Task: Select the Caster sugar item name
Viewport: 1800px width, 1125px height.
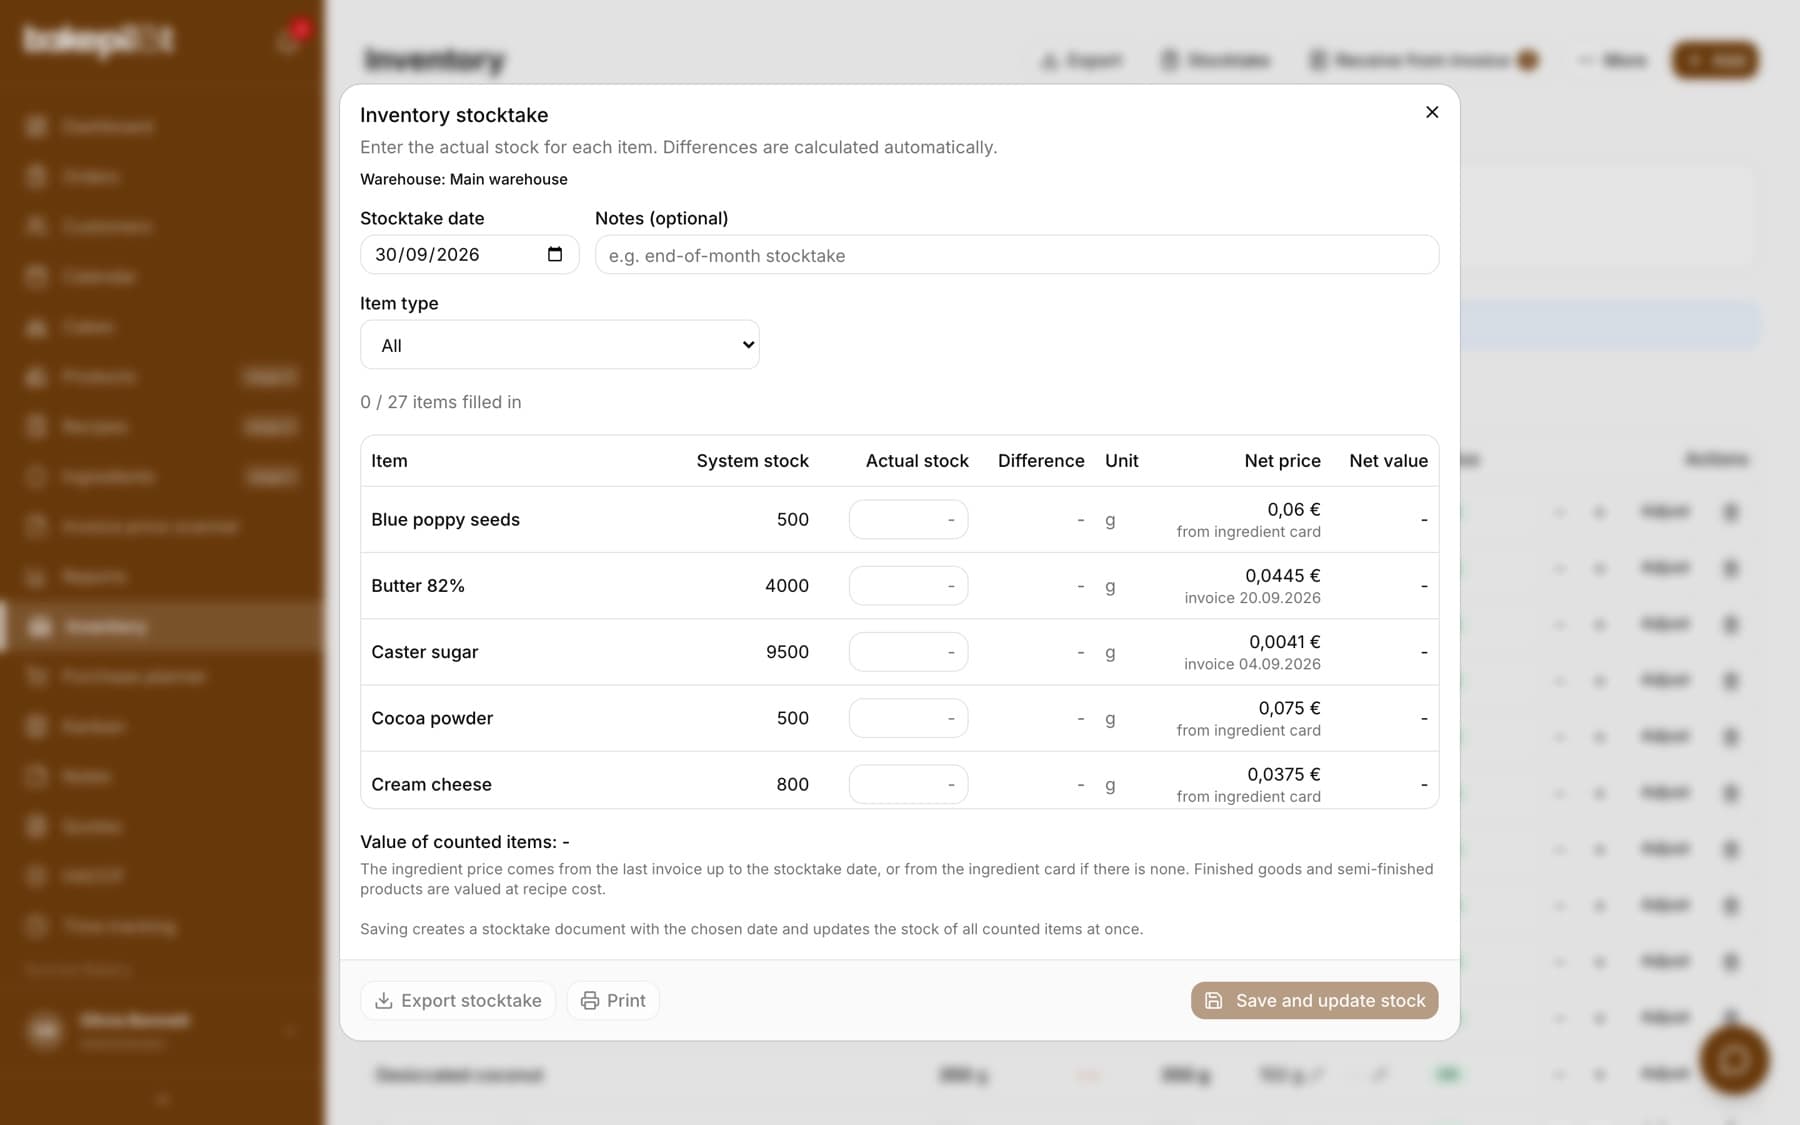Action: coord(424,652)
